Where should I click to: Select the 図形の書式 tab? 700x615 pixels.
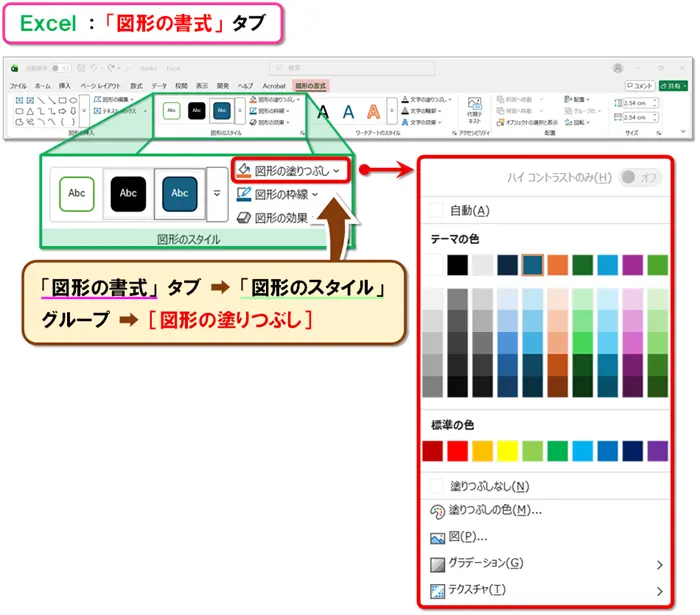(x=311, y=86)
